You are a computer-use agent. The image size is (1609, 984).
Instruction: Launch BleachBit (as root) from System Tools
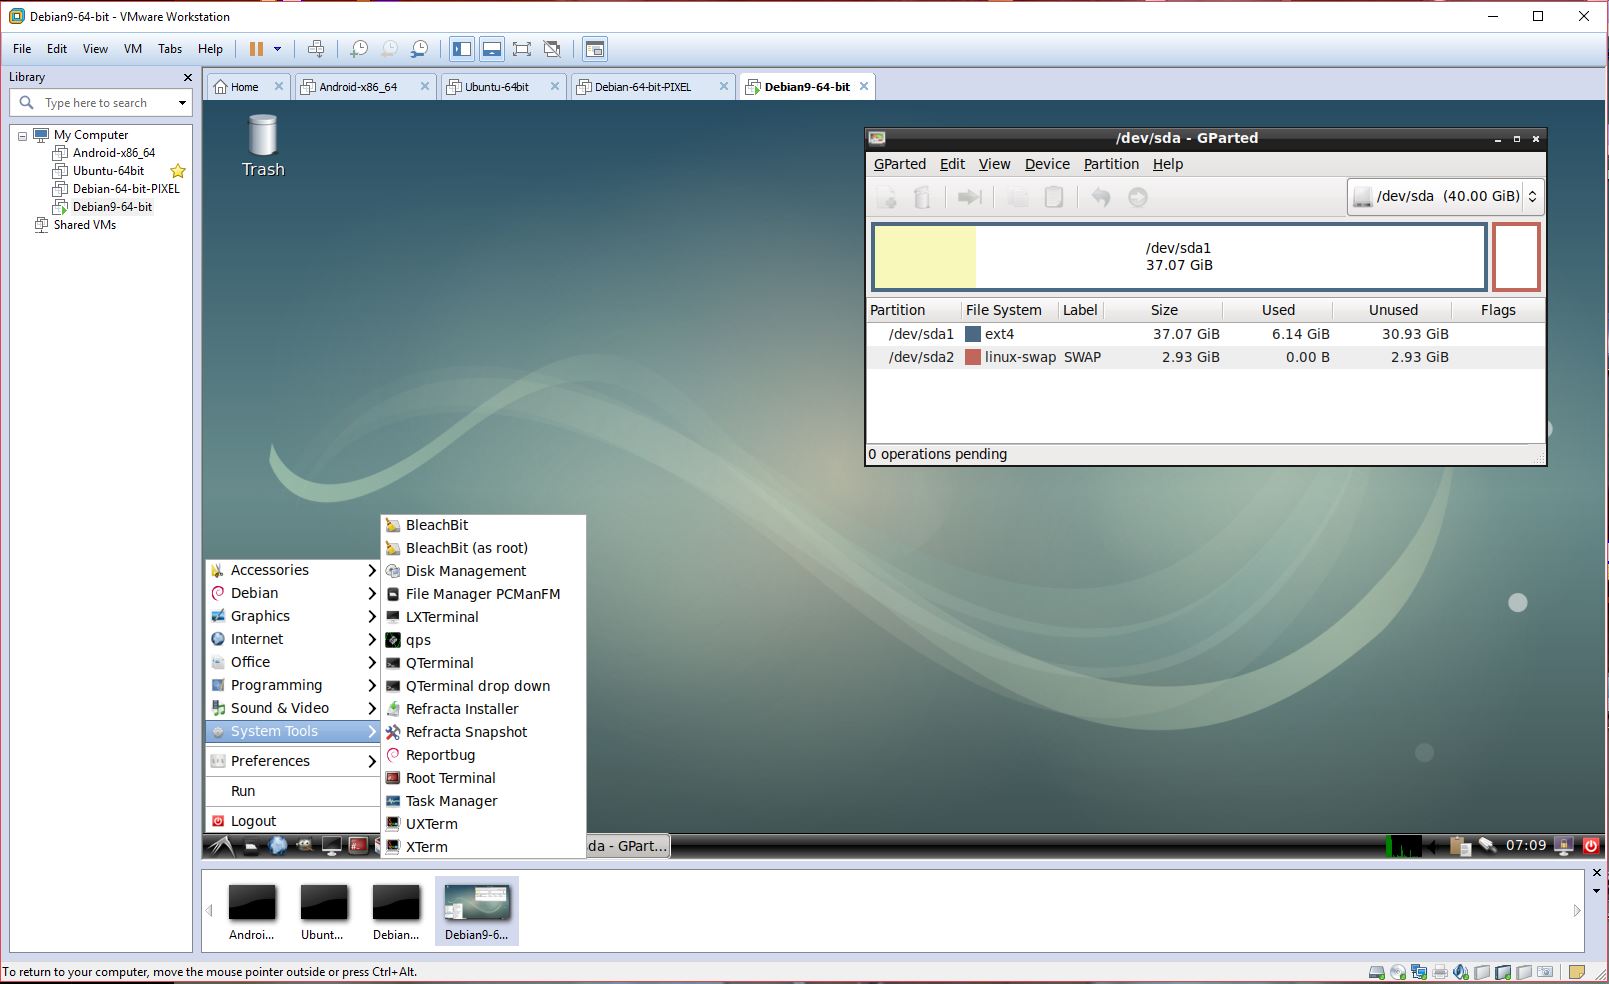pos(483,548)
